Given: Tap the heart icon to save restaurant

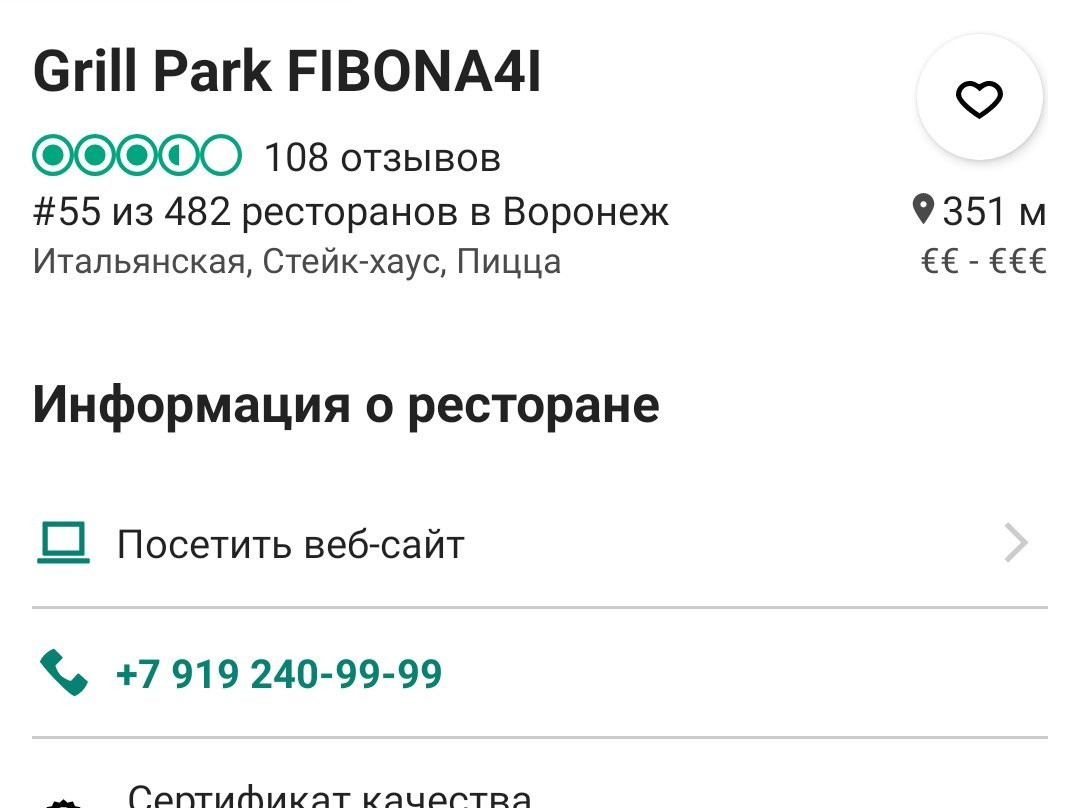Looking at the screenshot, I should [x=979, y=98].
